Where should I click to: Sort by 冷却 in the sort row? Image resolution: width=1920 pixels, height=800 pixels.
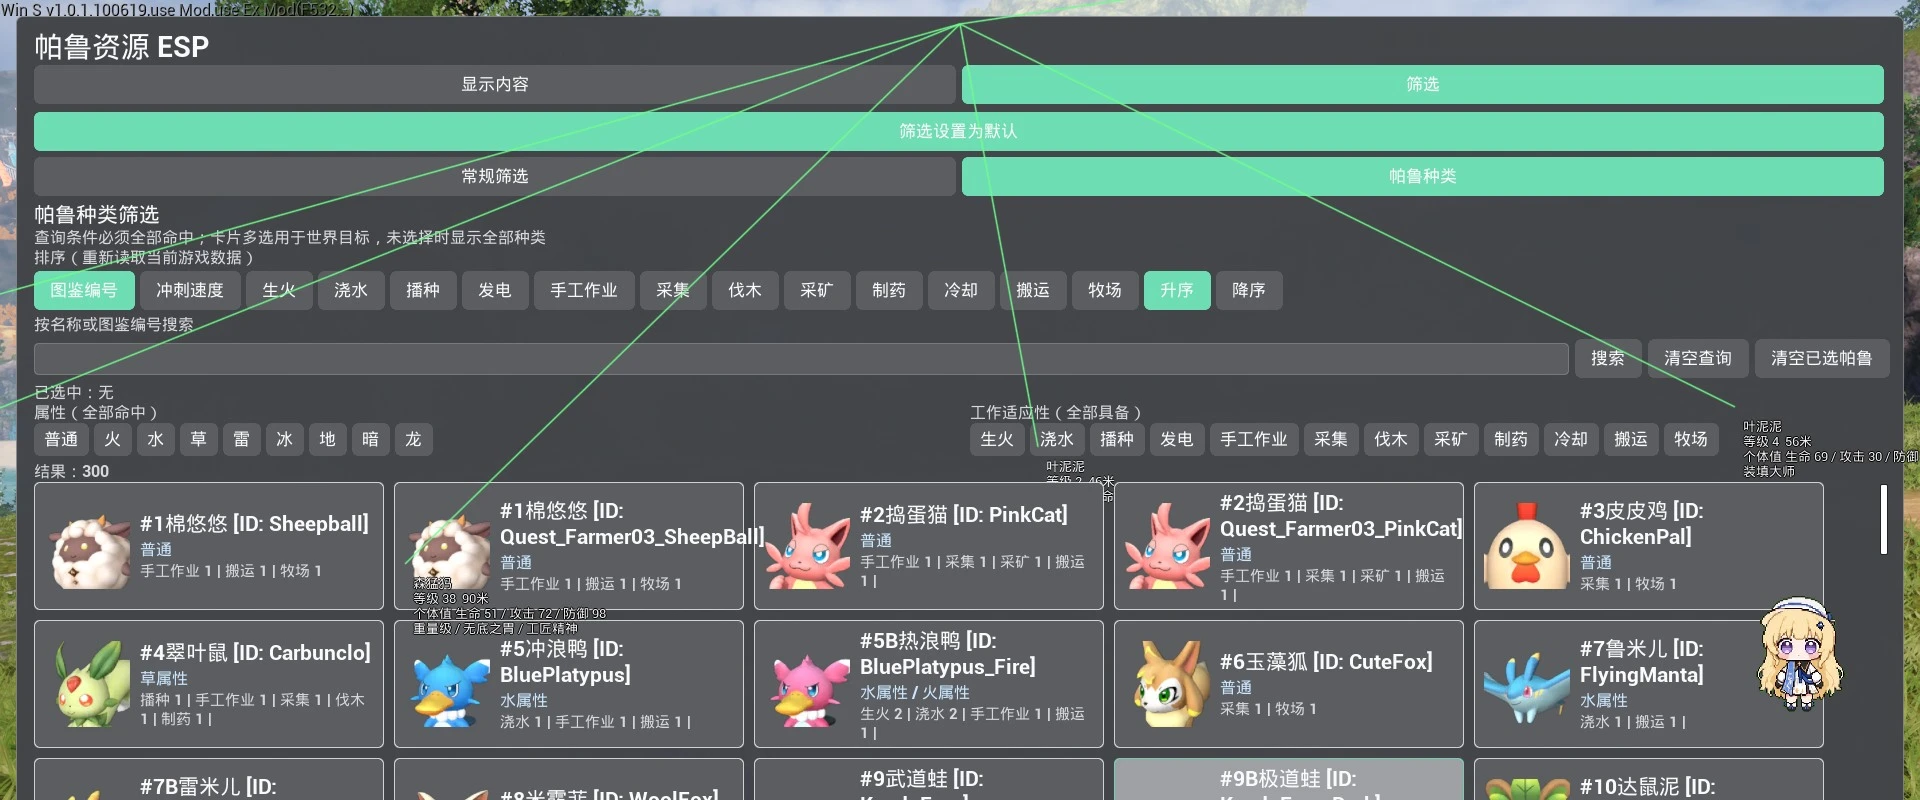tap(961, 291)
